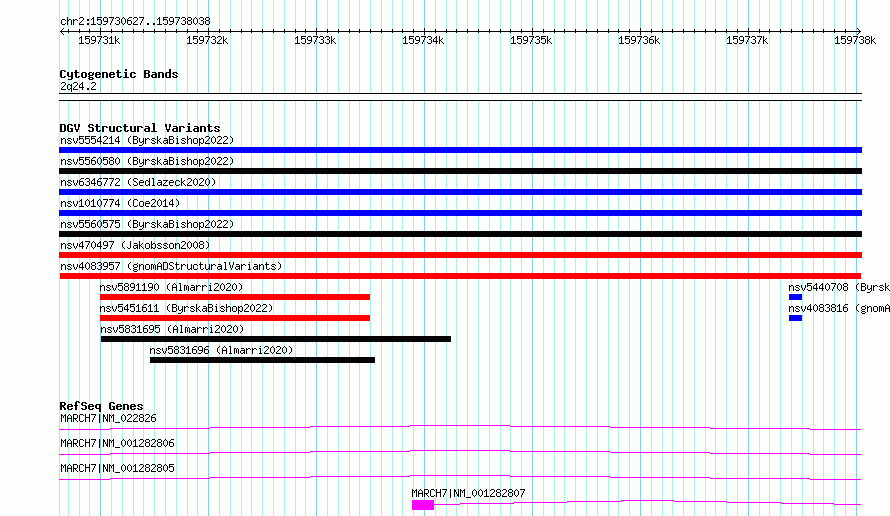The image size is (890, 516).
Task: Click the red bar for nsv470497
Action: (460, 255)
